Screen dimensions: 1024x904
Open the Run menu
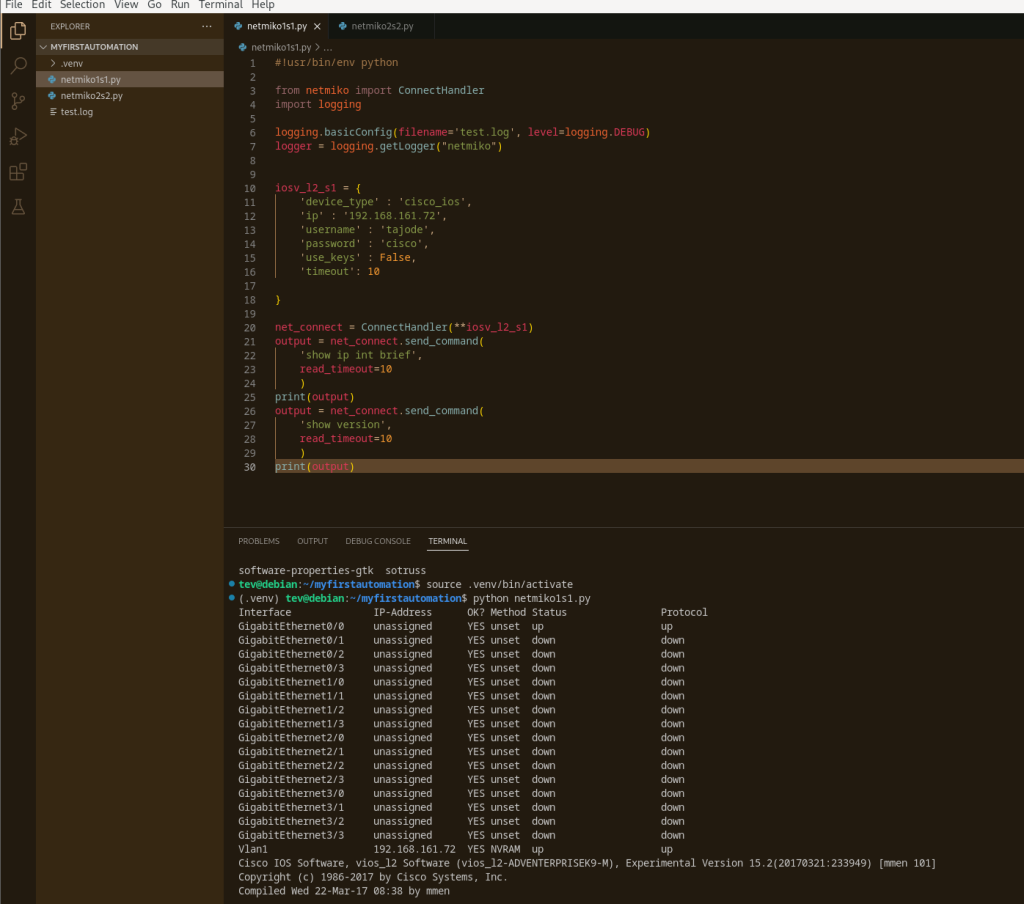click(x=180, y=5)
